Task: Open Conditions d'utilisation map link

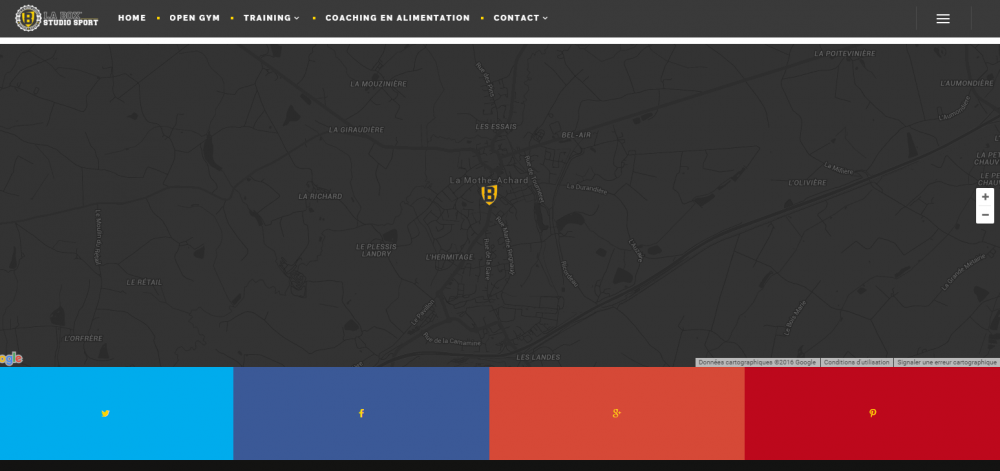Action: point(856,362)
